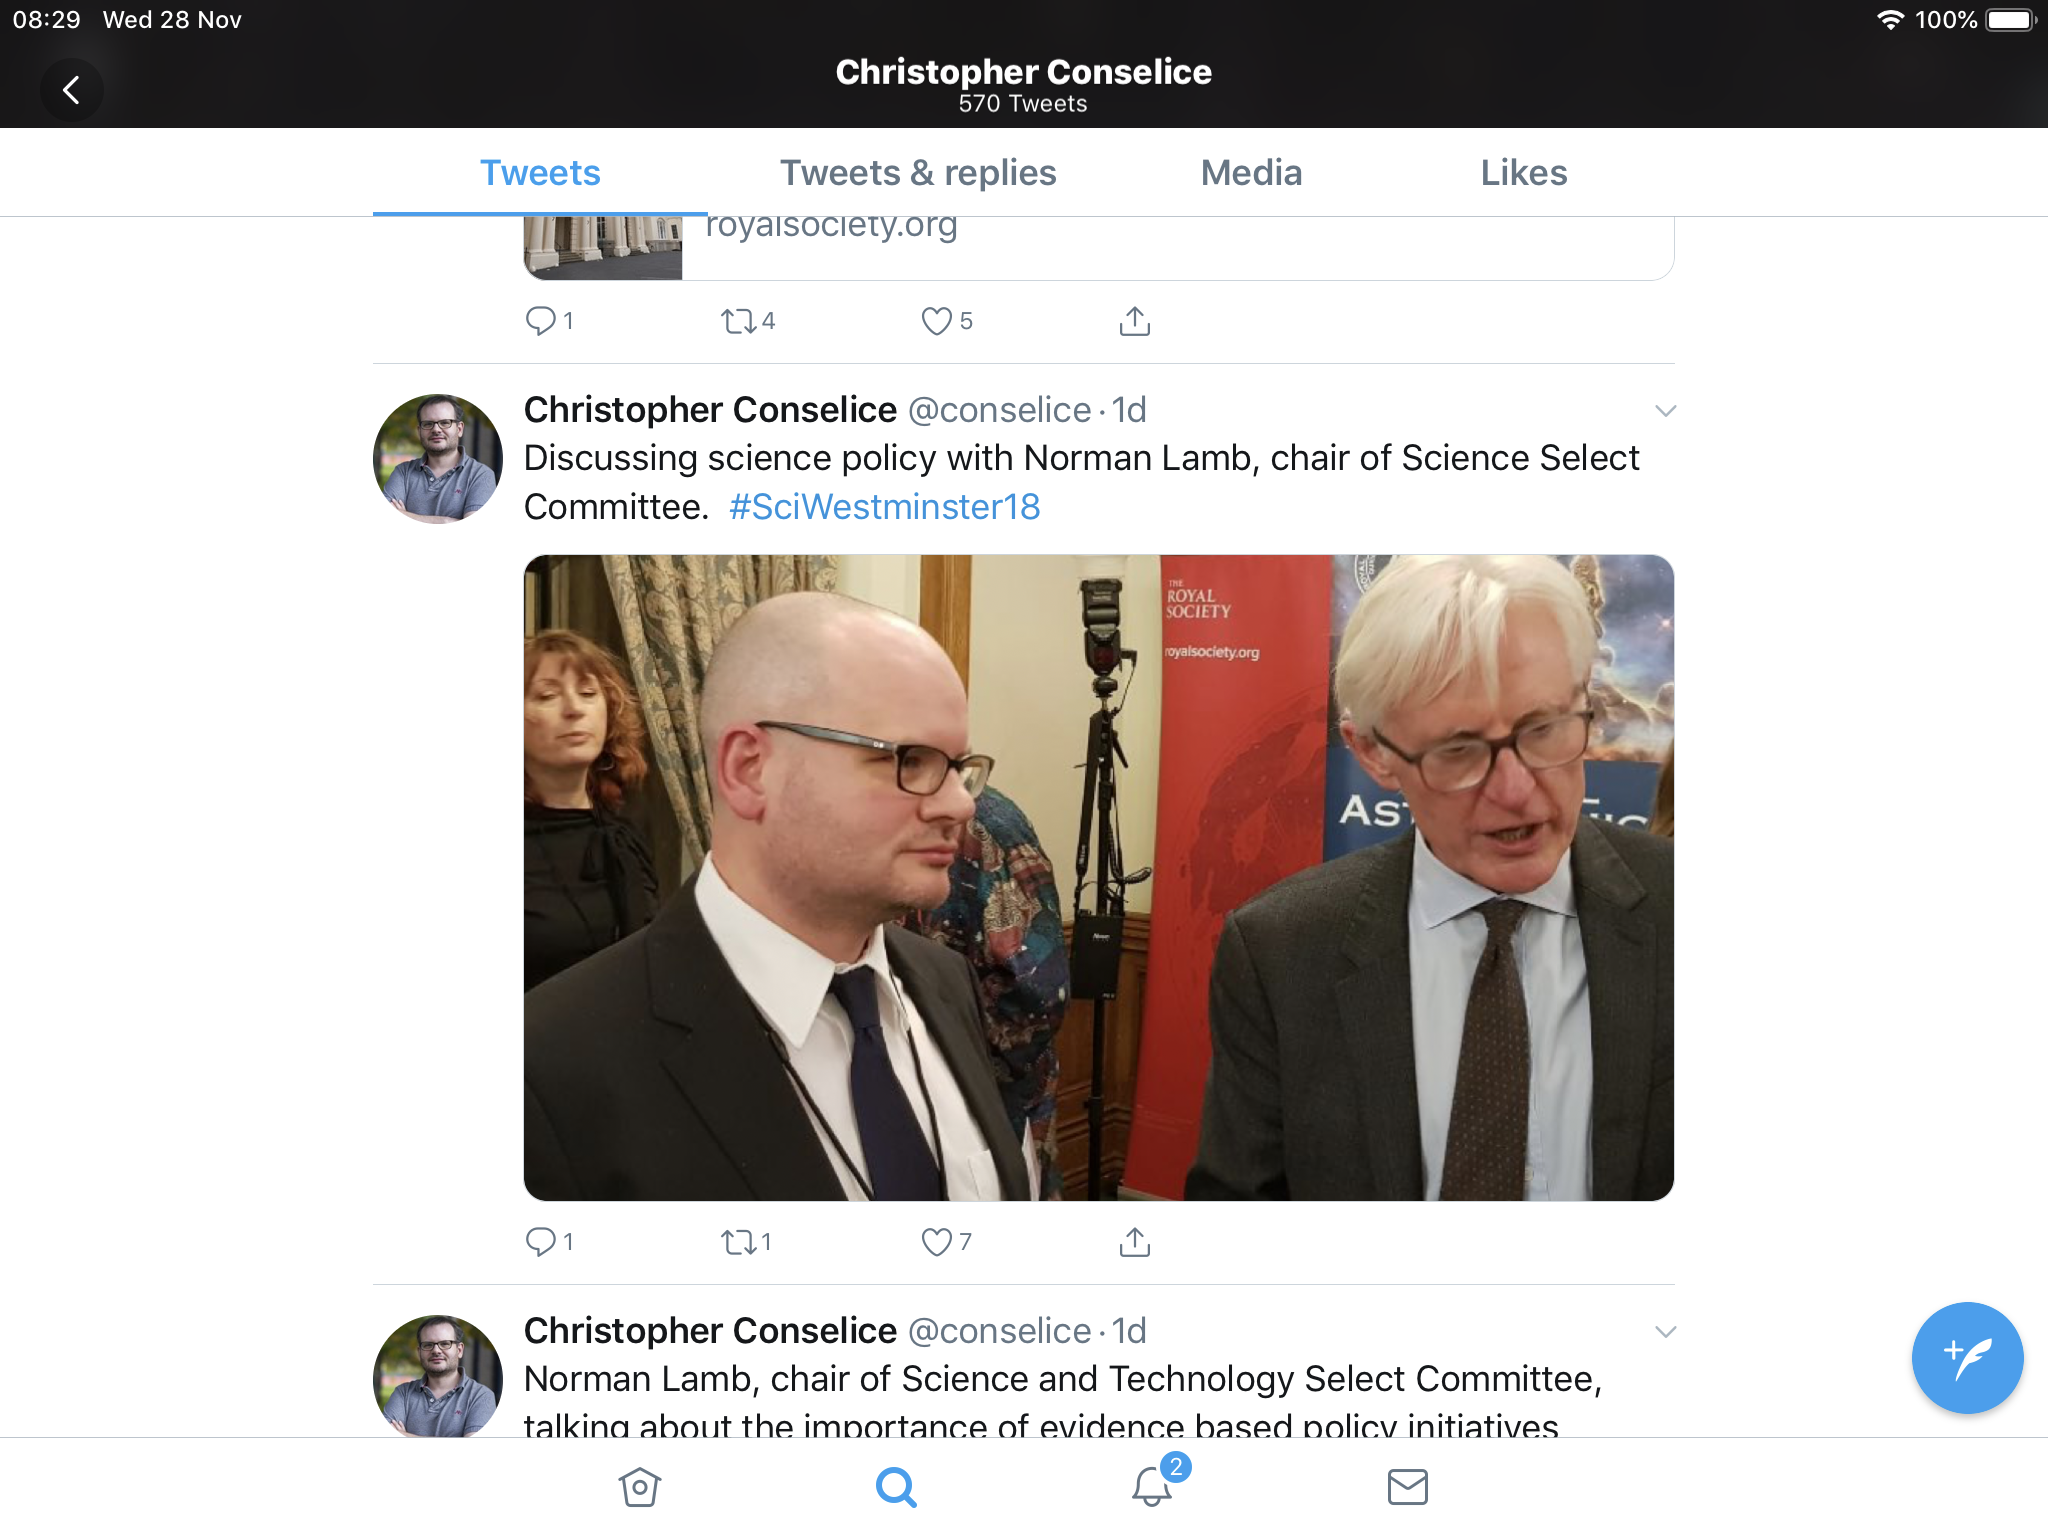
Task: Open the Messages envelope icon
Action: point(1408,1487)
